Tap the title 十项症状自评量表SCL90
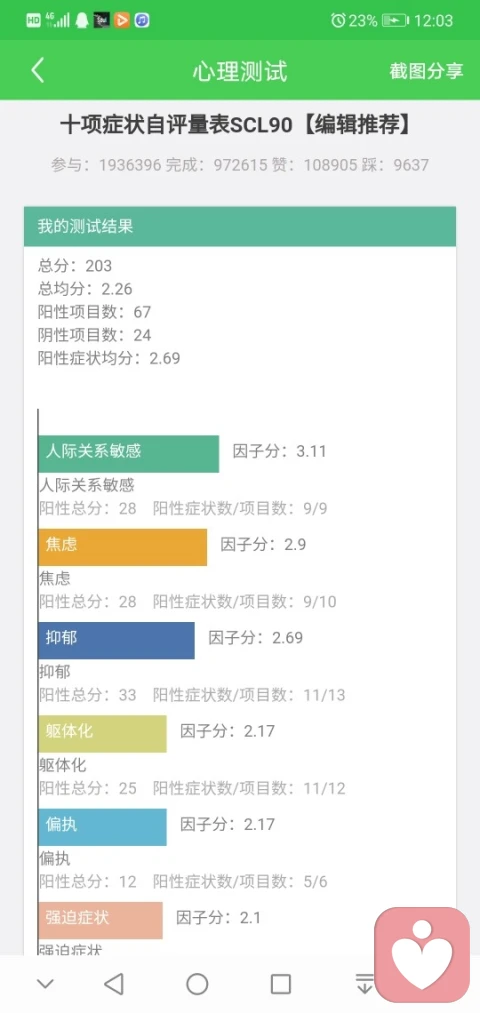This screenshot has width=480, height=1013. pyautogui.click(x=176, y=125)
